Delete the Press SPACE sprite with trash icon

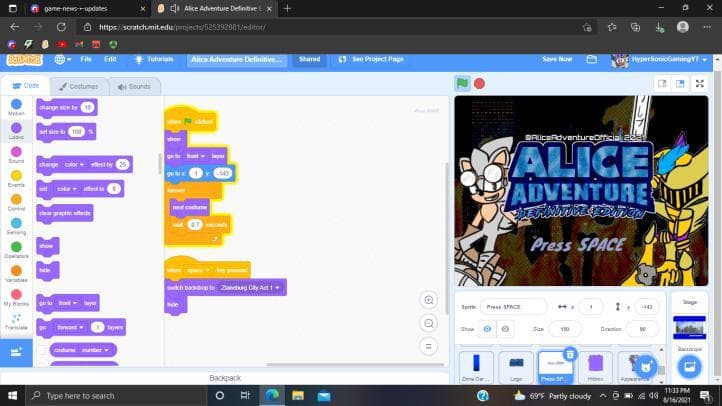pos(570,354)
